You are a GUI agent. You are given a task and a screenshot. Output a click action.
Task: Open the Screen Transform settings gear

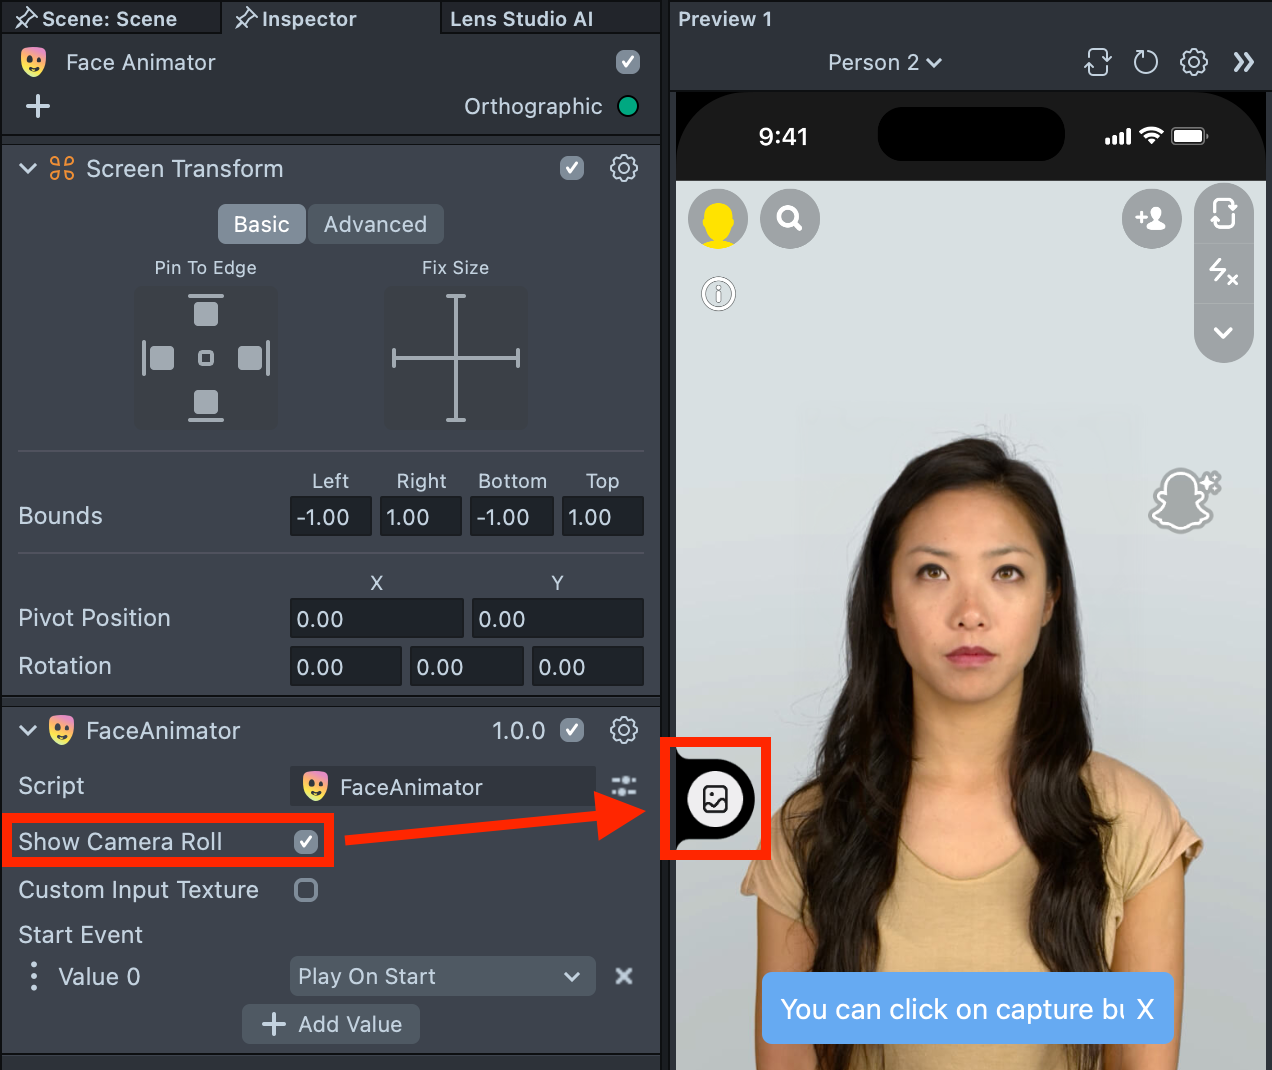click(624, 168)
